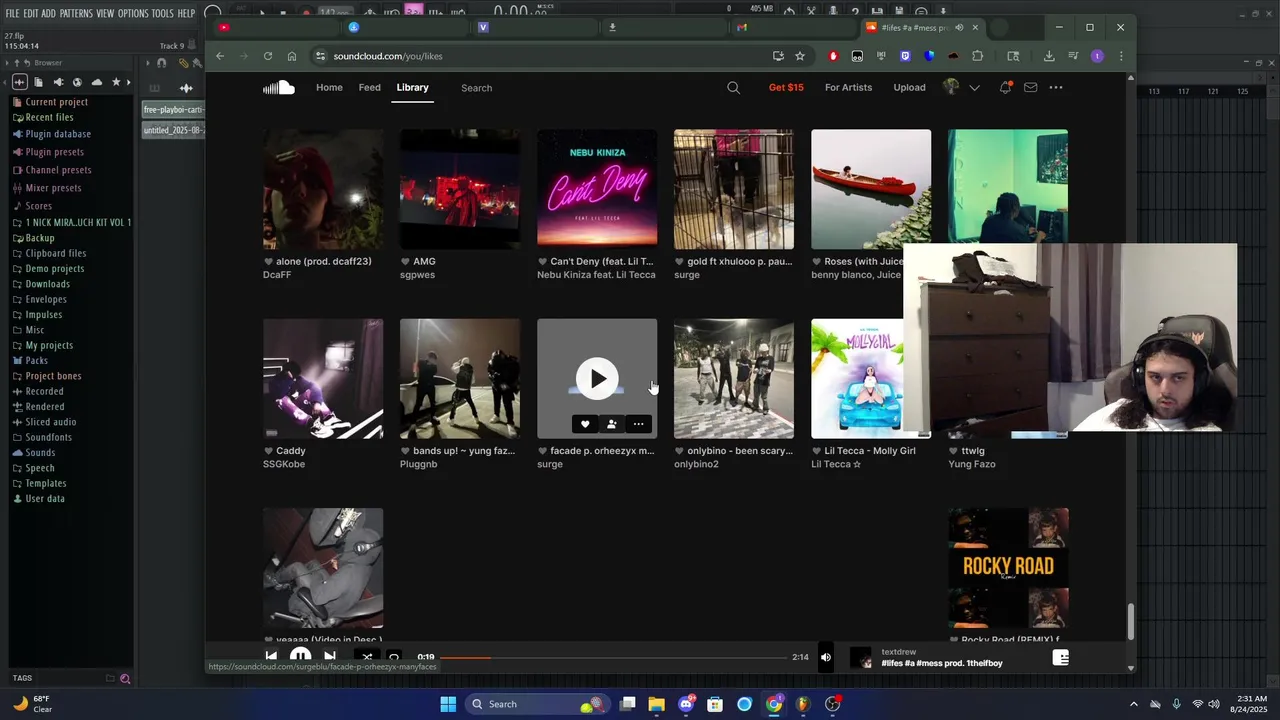Screen dimensions: 1280x720
Task: Open FL Studio FILE menu
Action: (12, 13)
